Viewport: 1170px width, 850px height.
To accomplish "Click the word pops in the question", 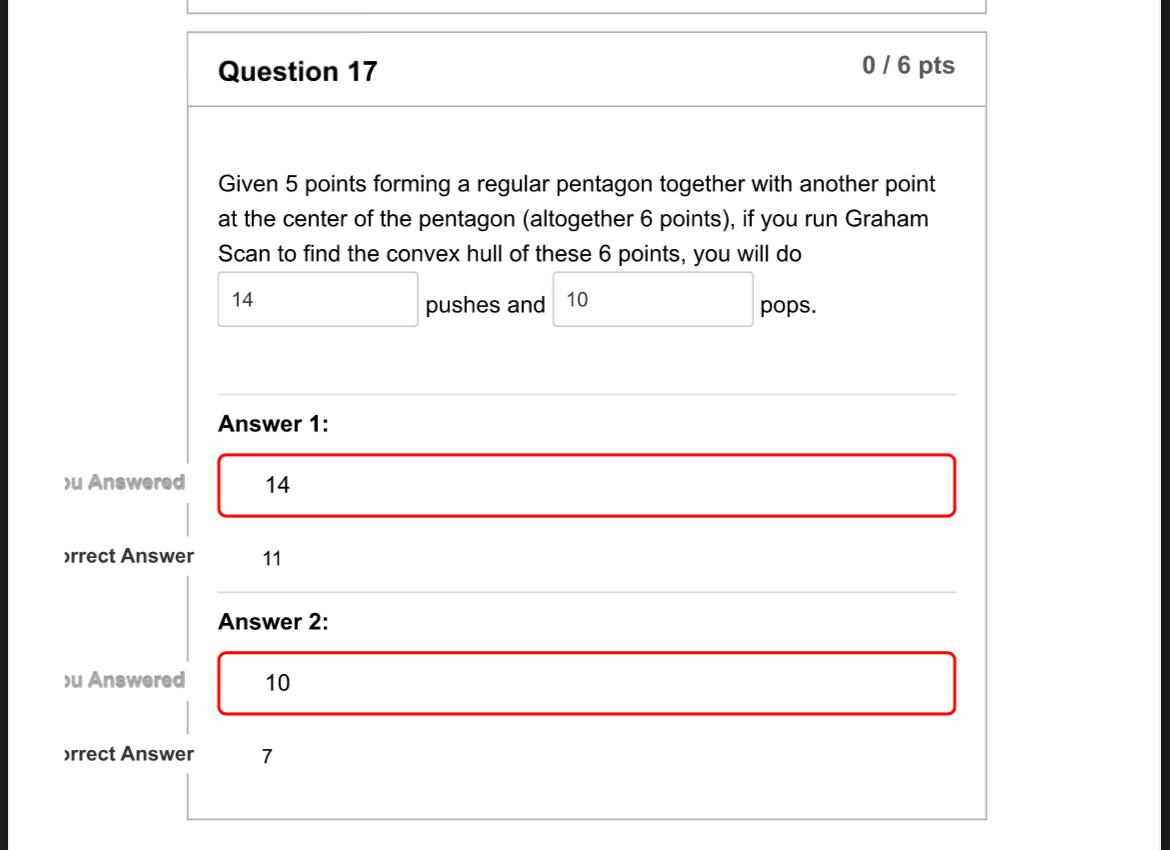I will pyautogui.click(x=789, y=305).
